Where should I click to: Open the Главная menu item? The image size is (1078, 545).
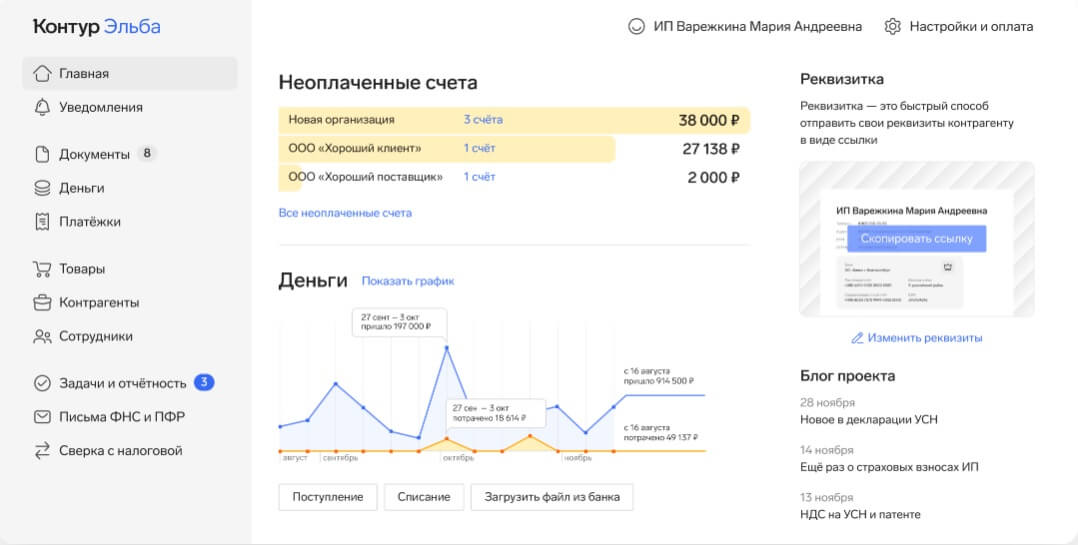(129, 74)
